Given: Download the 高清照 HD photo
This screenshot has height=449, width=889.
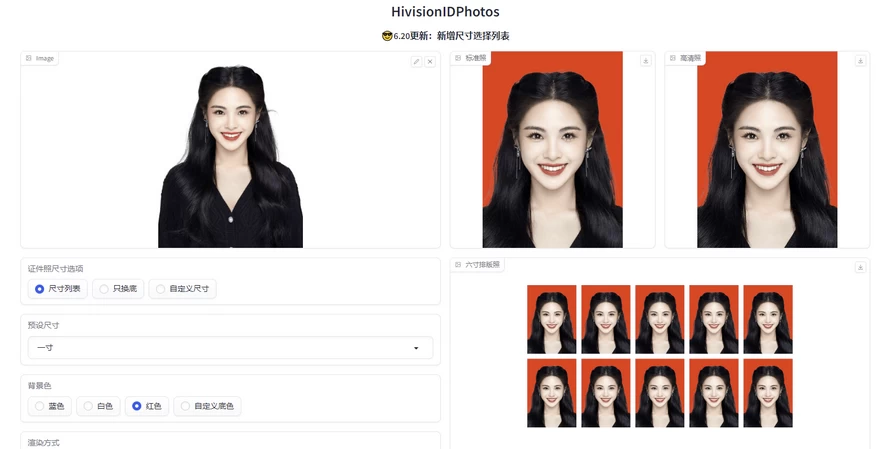Looking at the screenshot, I should [860, 61].
